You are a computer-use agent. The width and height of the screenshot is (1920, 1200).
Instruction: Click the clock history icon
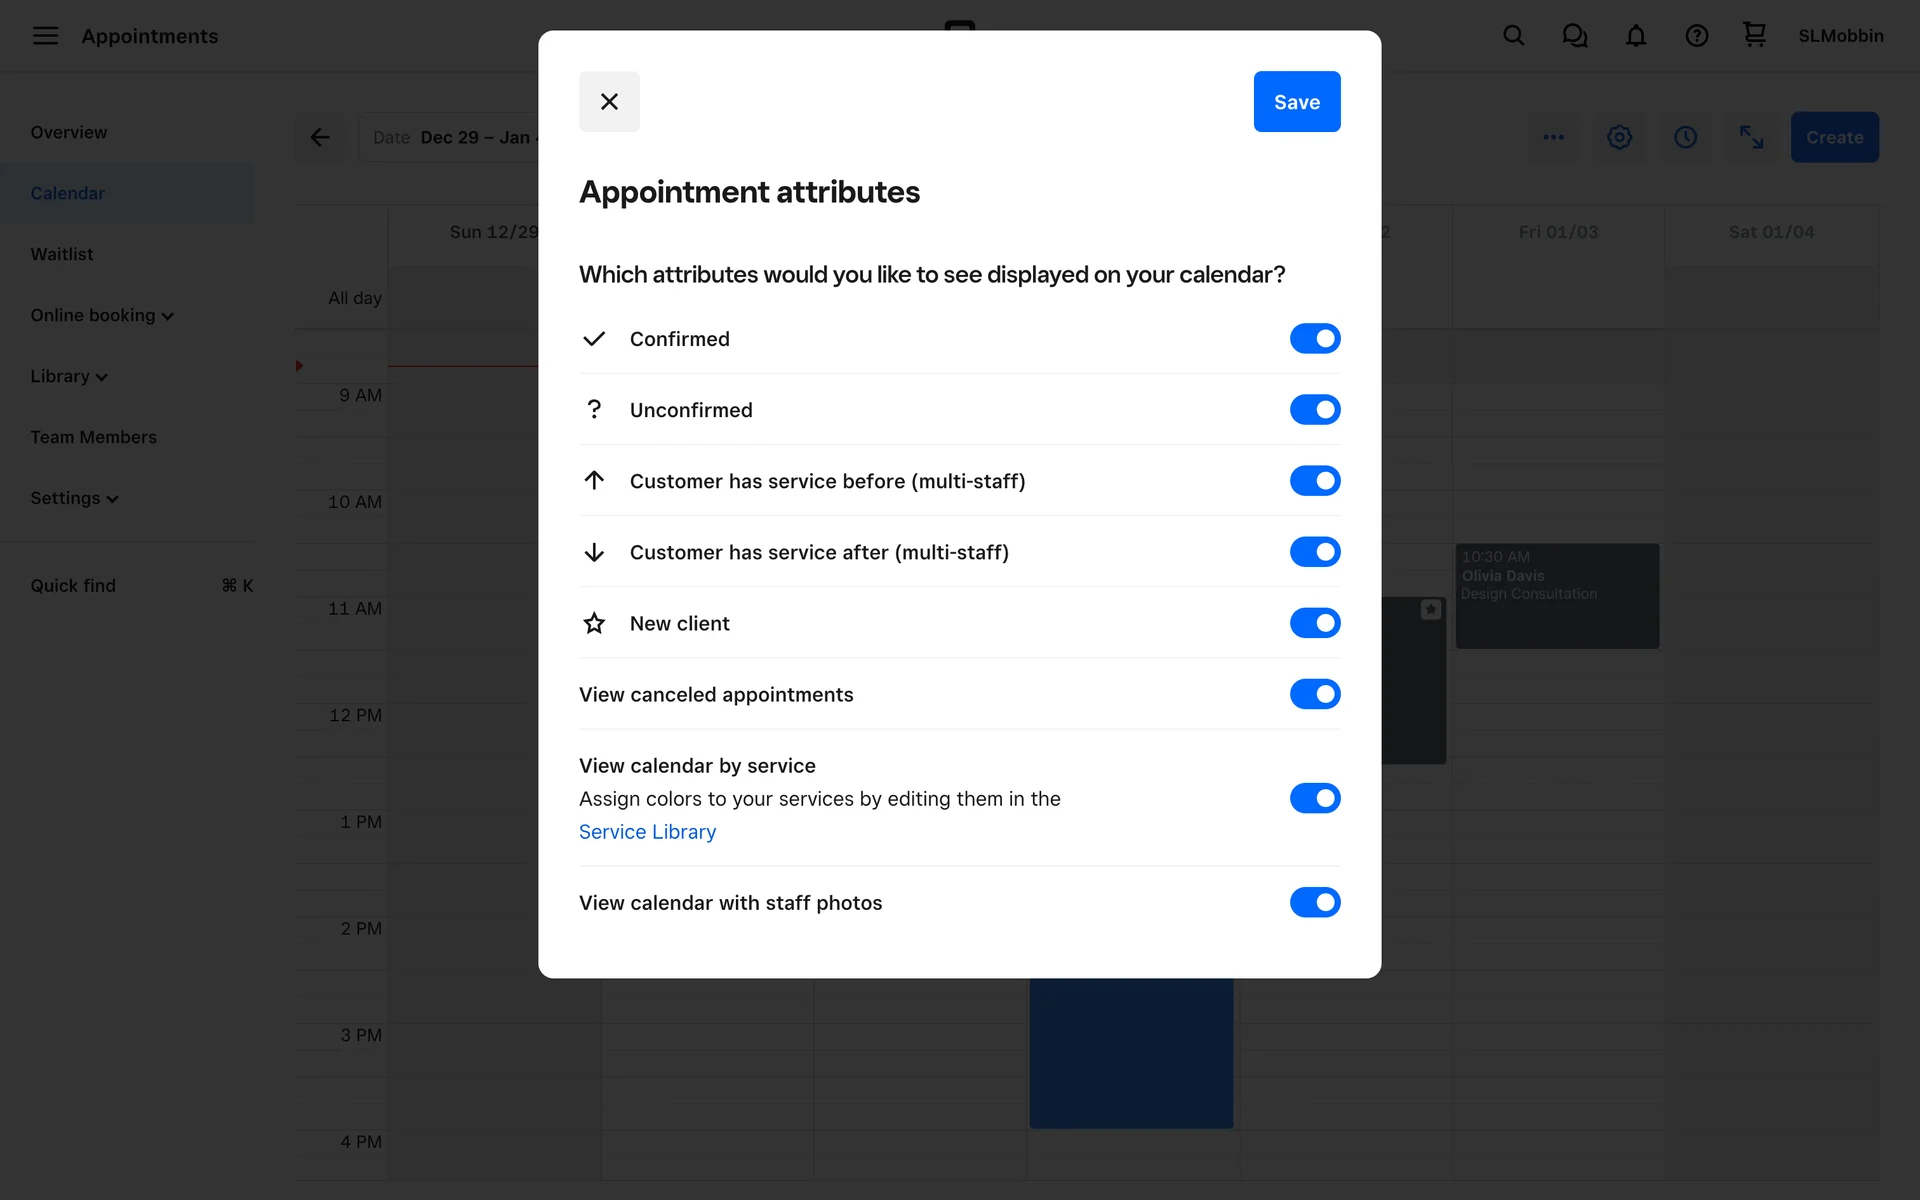[x=1685, y=137]
